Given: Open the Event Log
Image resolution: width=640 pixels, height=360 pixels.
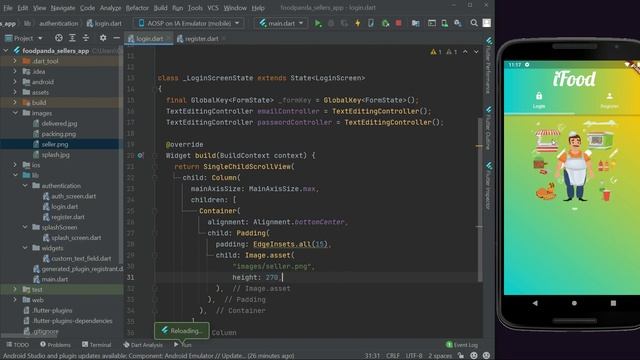Looking at the screenshot, I should coord(462,345).
